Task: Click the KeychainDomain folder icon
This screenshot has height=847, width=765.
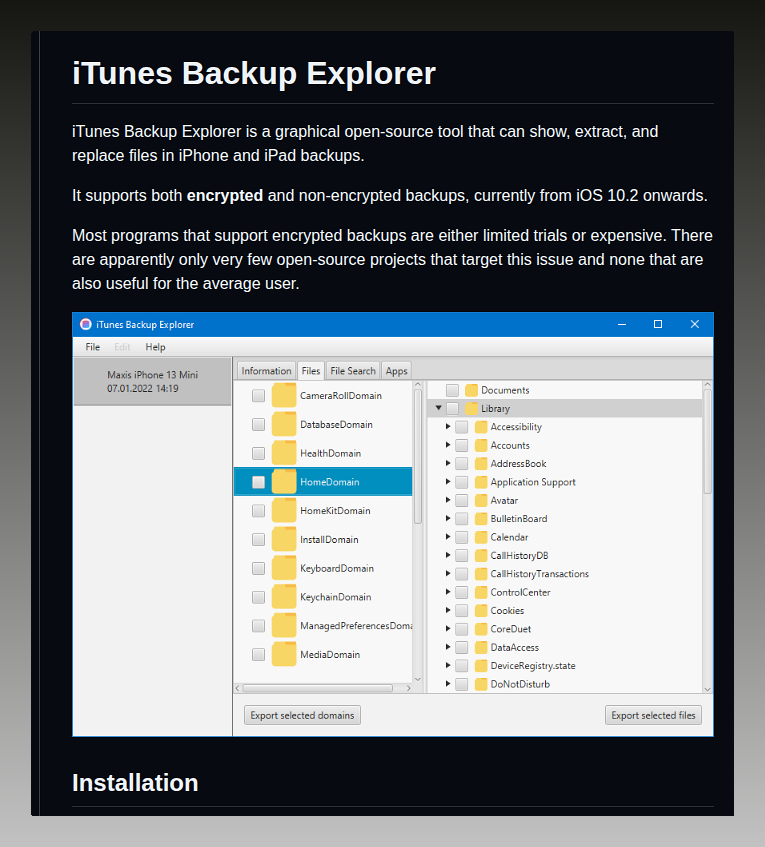Action: (x=284, y=597)
